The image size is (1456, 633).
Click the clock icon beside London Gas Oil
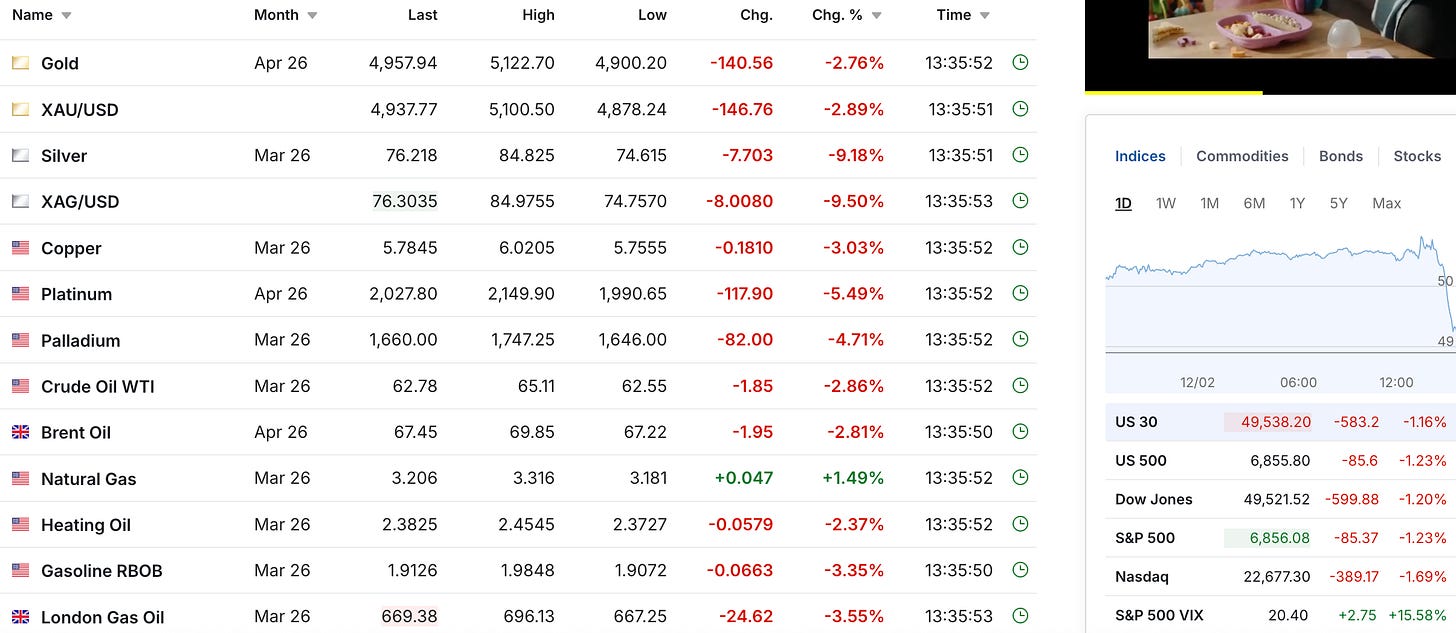pos(1020,616)
